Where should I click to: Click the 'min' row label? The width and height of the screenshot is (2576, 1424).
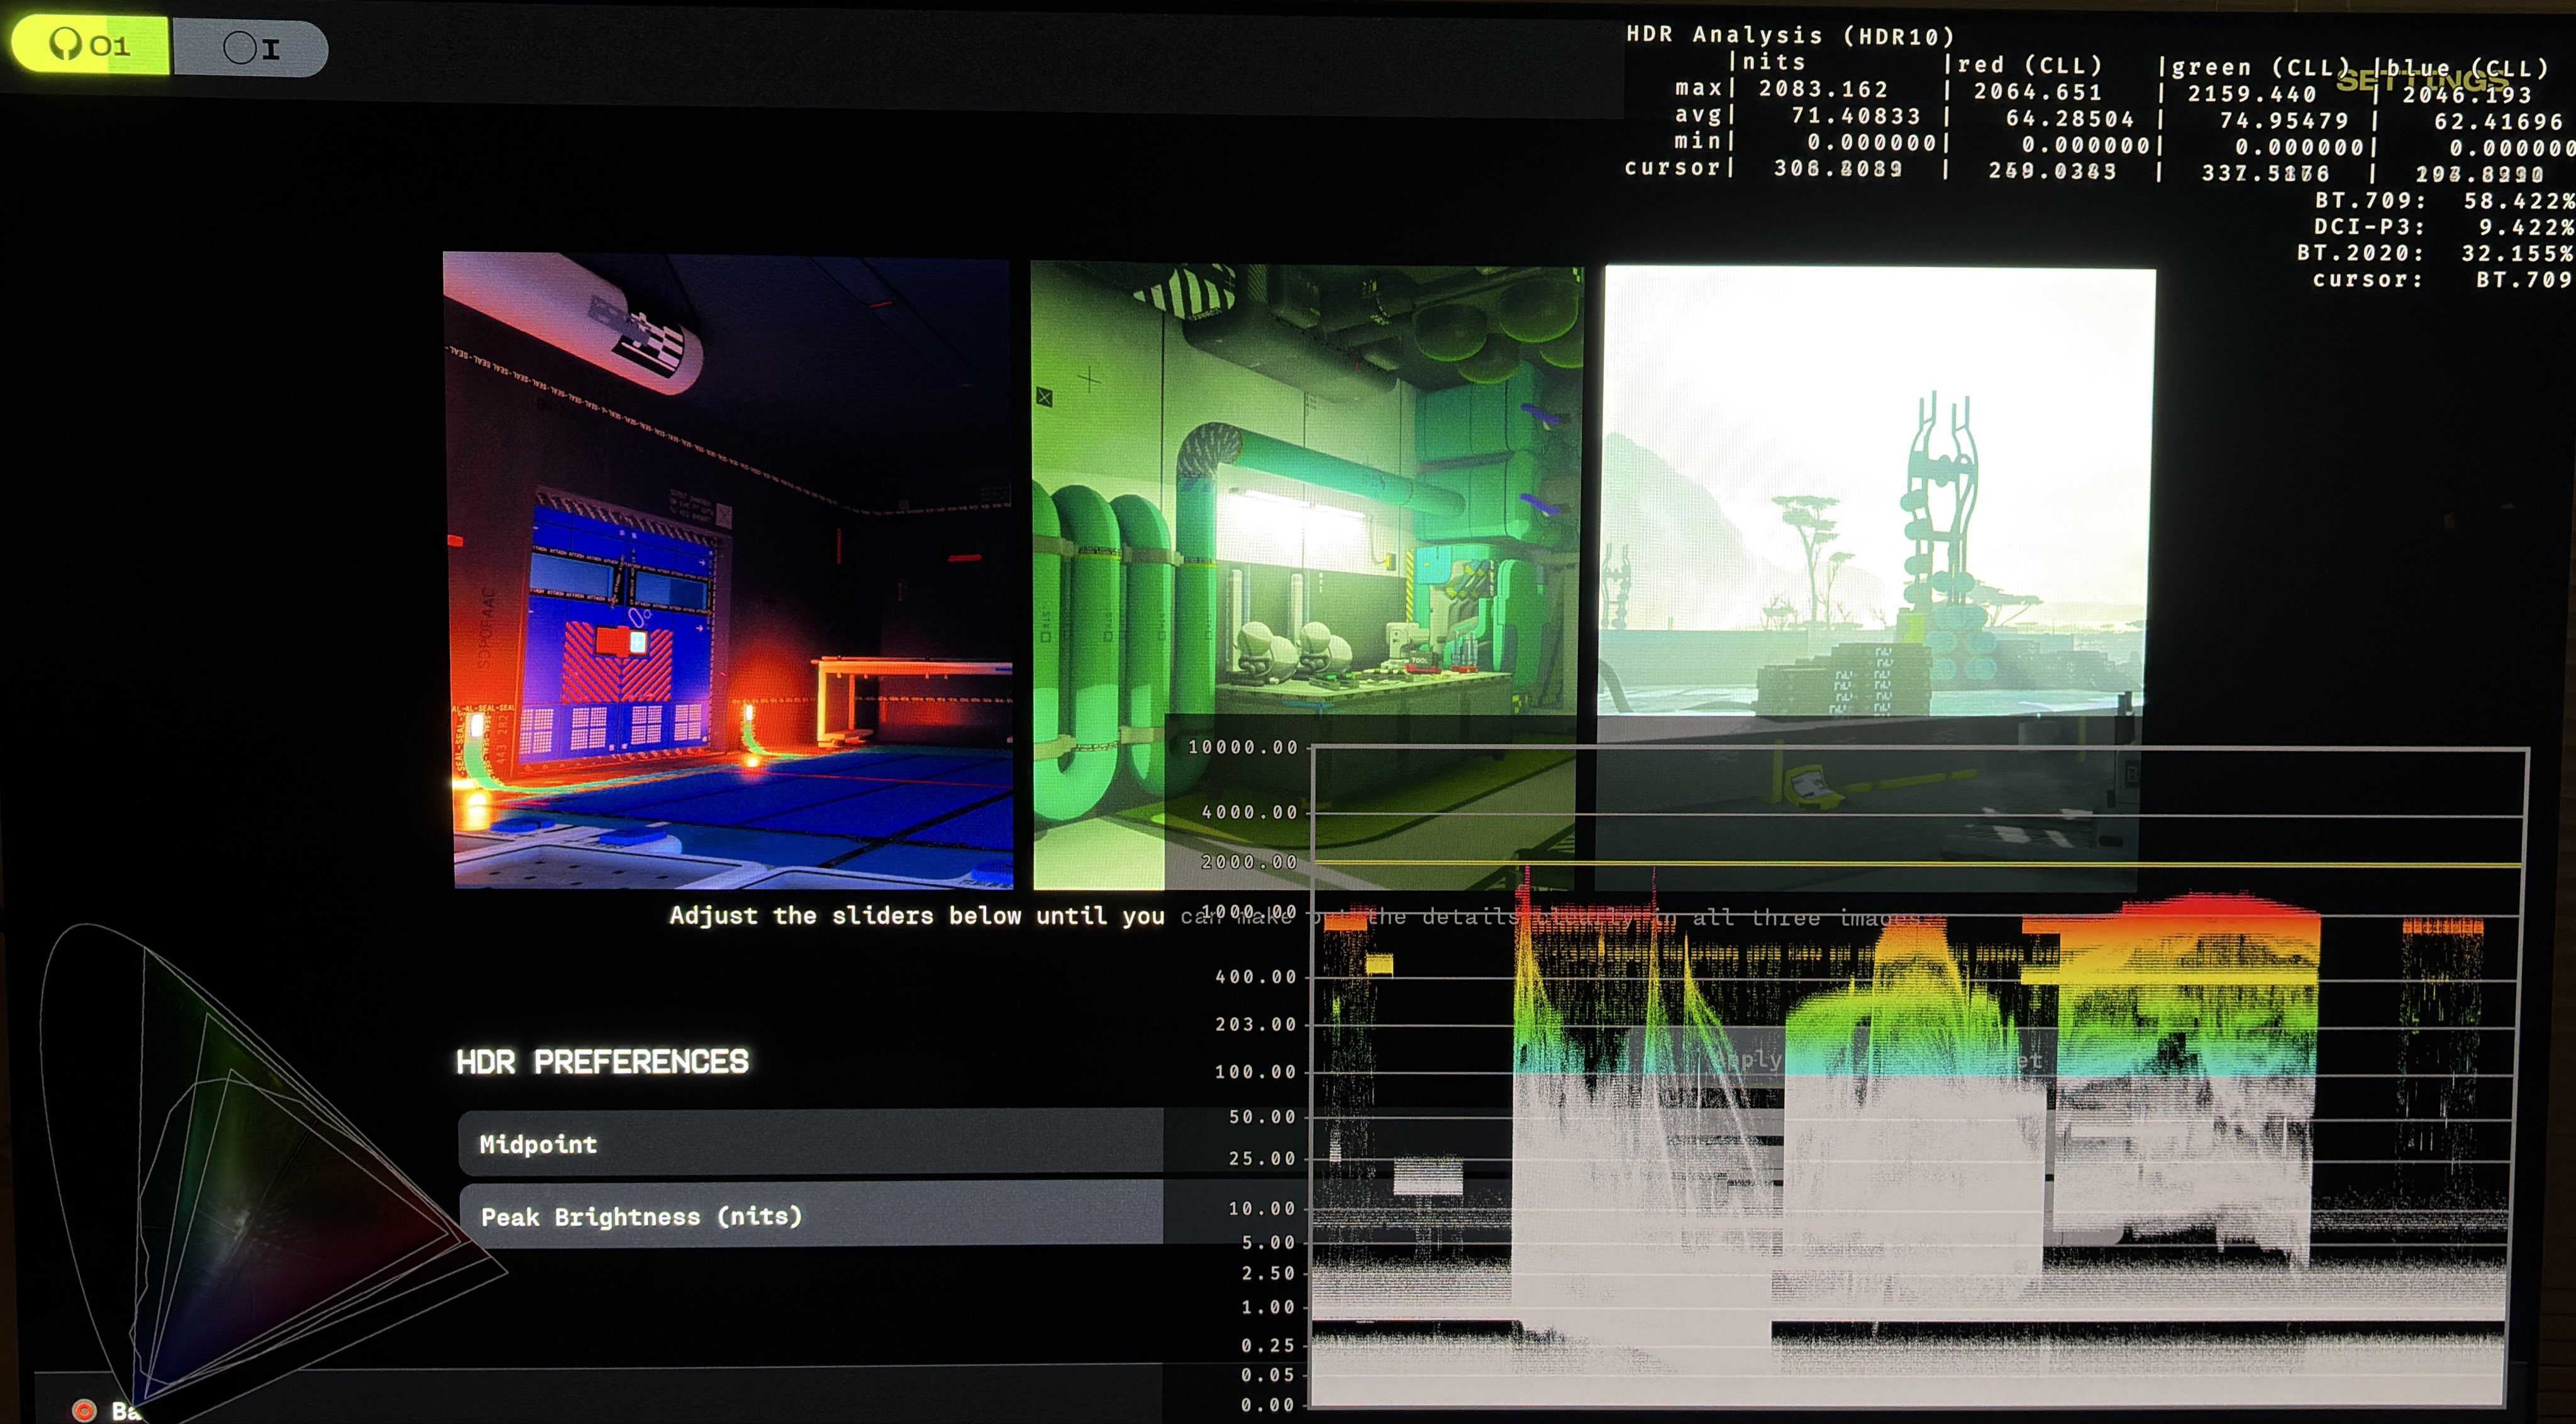point(1698,141)
